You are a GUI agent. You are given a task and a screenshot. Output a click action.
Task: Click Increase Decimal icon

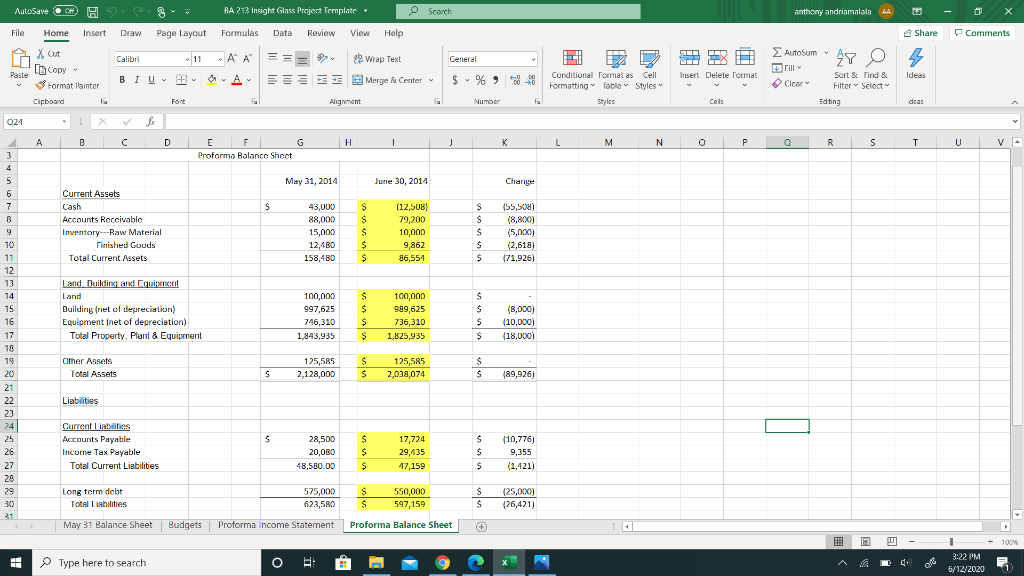tap(515, 80)
